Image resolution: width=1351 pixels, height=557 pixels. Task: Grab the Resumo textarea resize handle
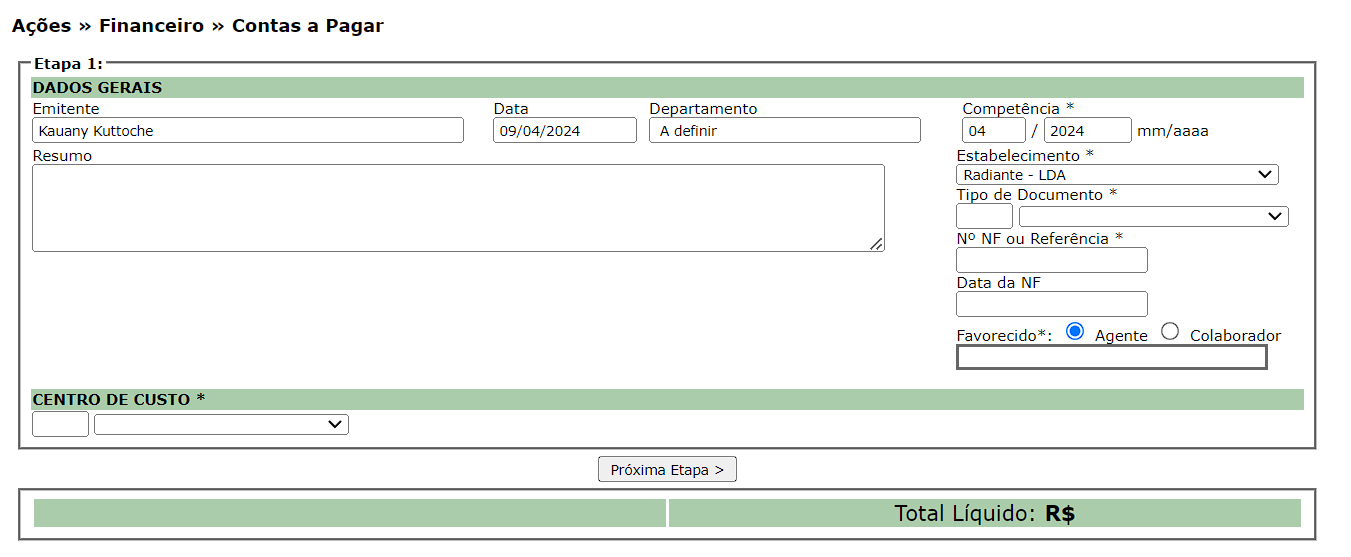876,243
